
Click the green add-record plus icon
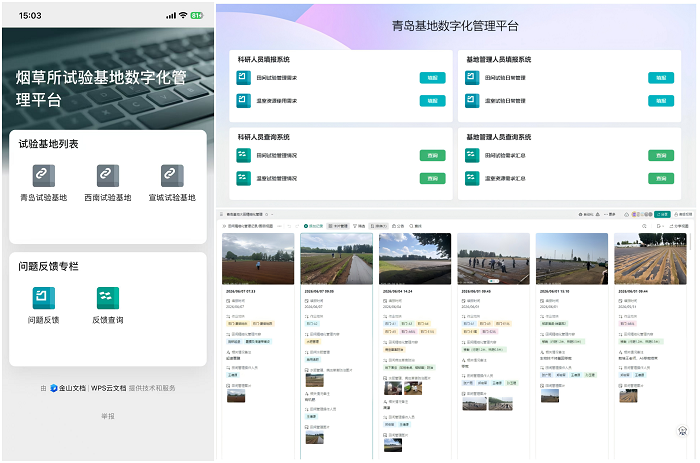point(306,226)
